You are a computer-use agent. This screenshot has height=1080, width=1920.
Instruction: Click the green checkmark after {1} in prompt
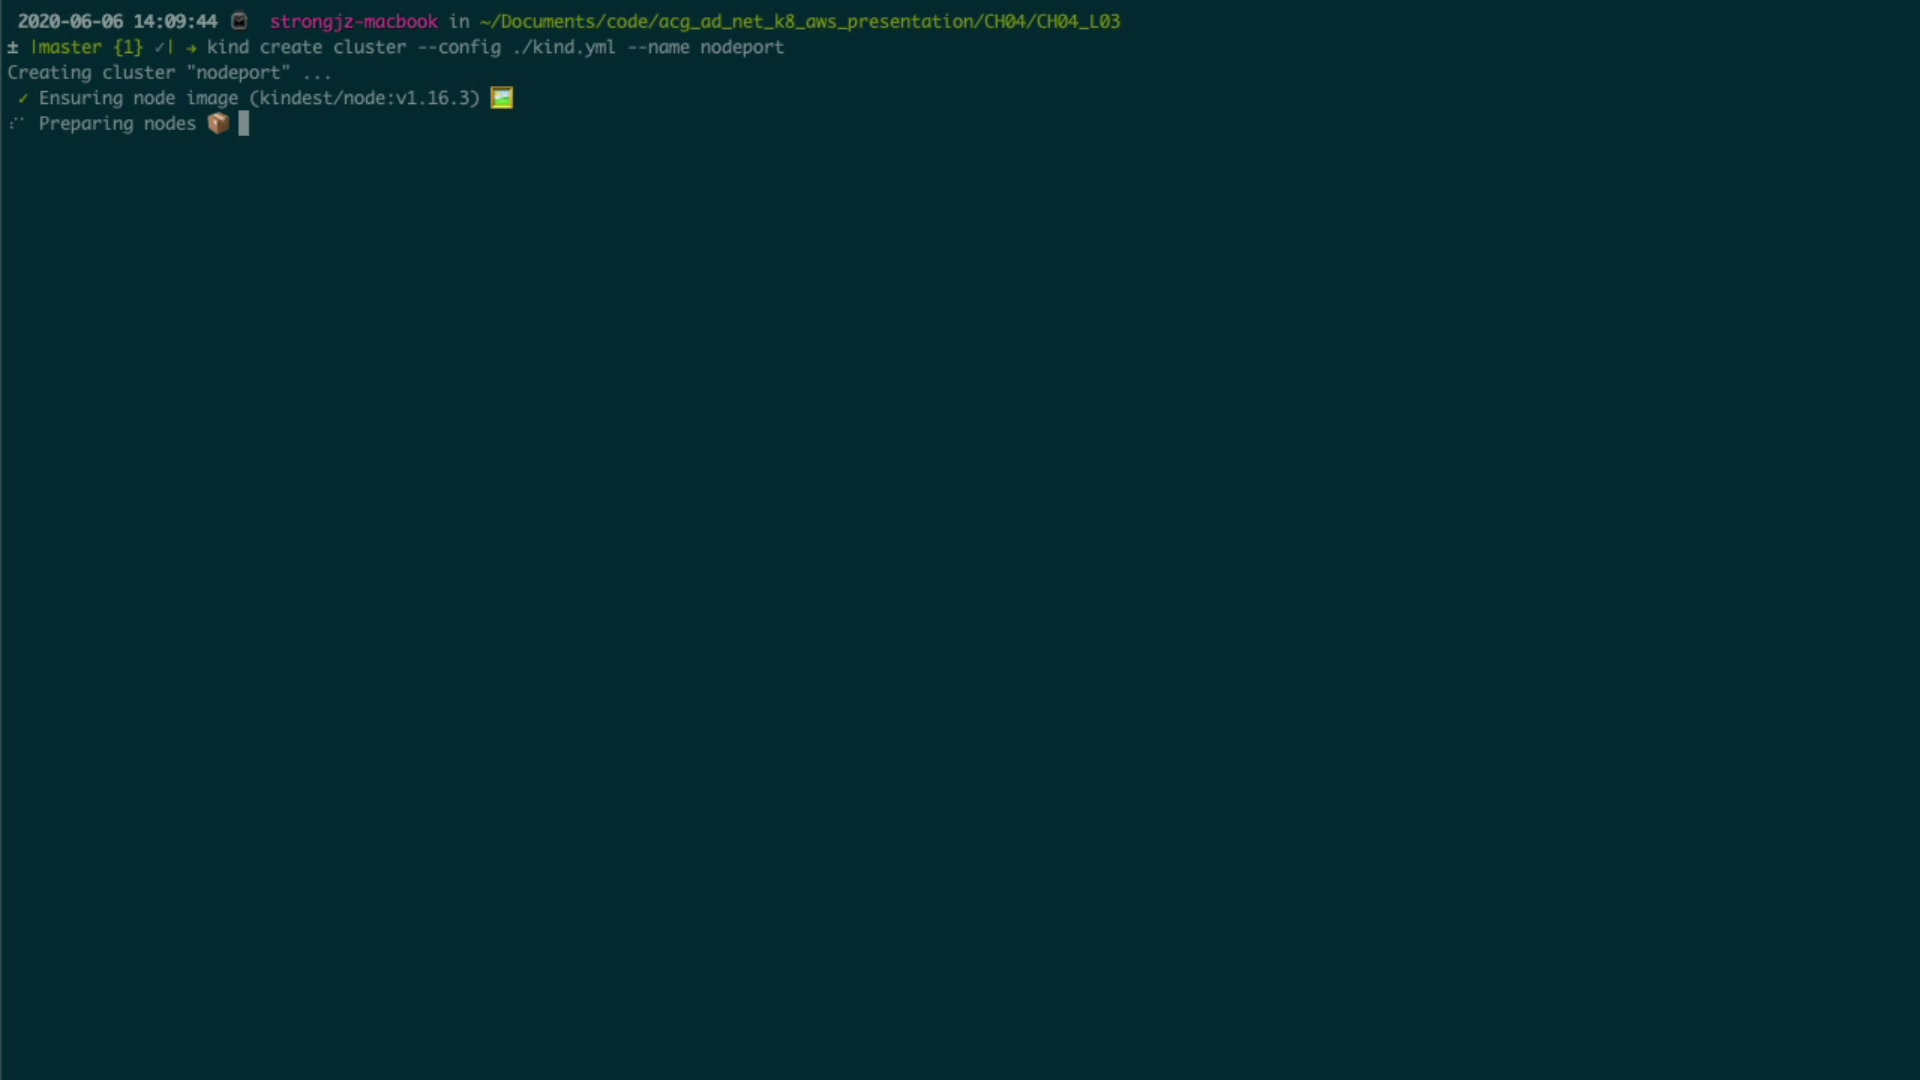[160, 47]
